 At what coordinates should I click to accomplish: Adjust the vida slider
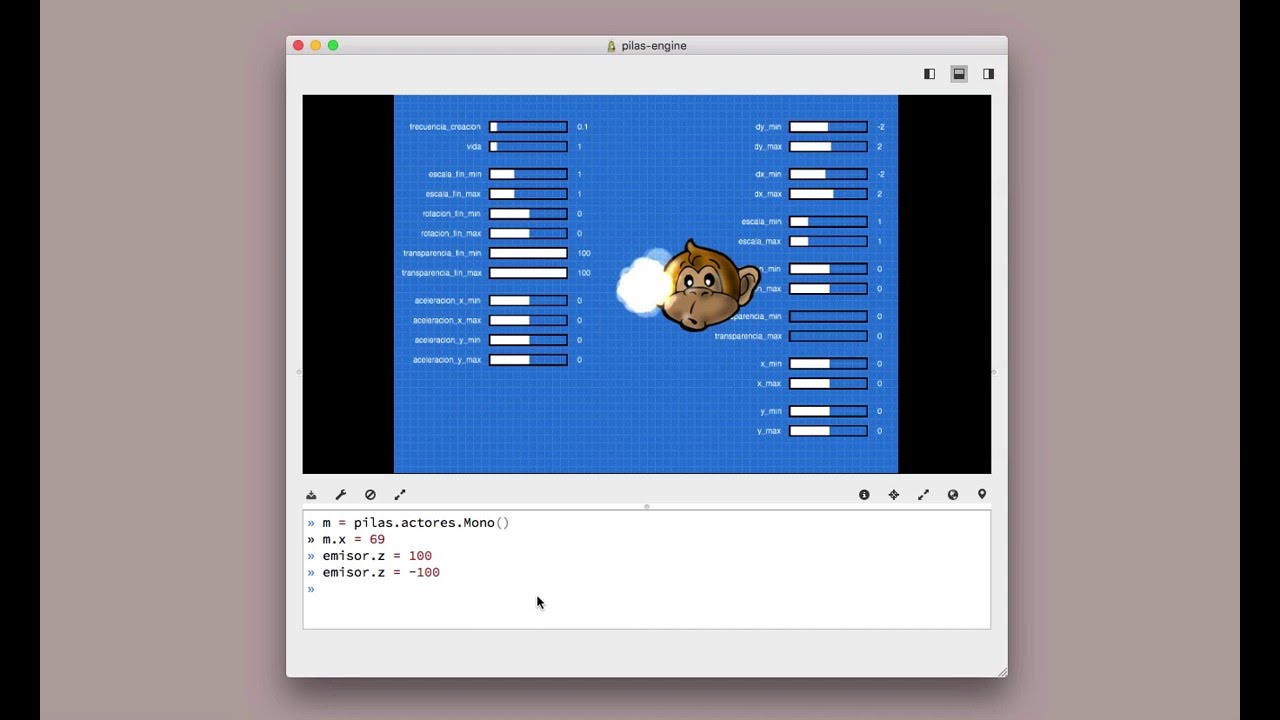pos(528,147)
